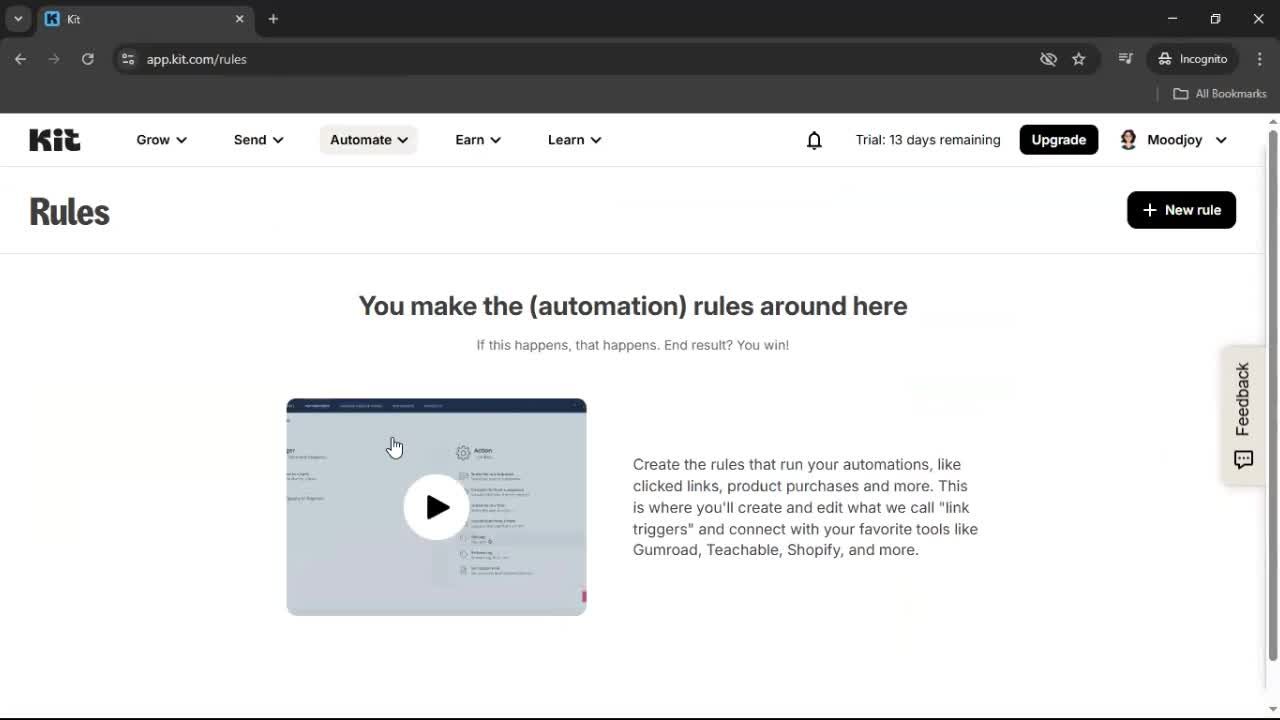Viewport: 1280px width, 720px height.
Task: Open Chrome's three-dot menu
Action: click(1260, 59)
